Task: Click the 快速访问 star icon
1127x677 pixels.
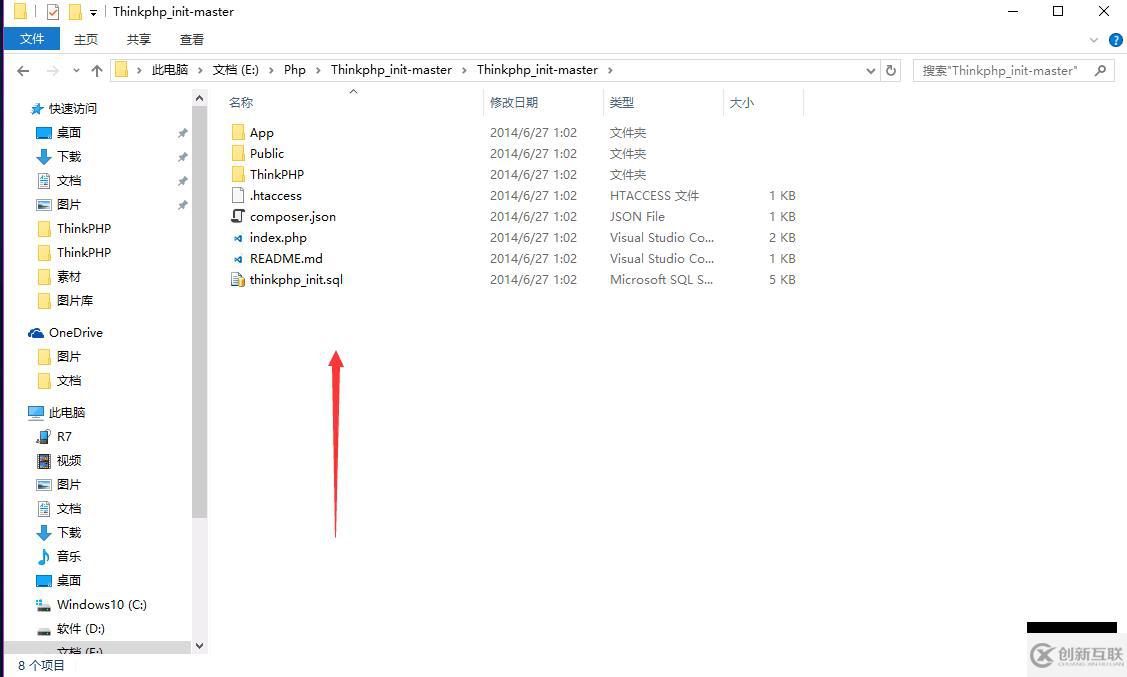Action: (37, 109)
